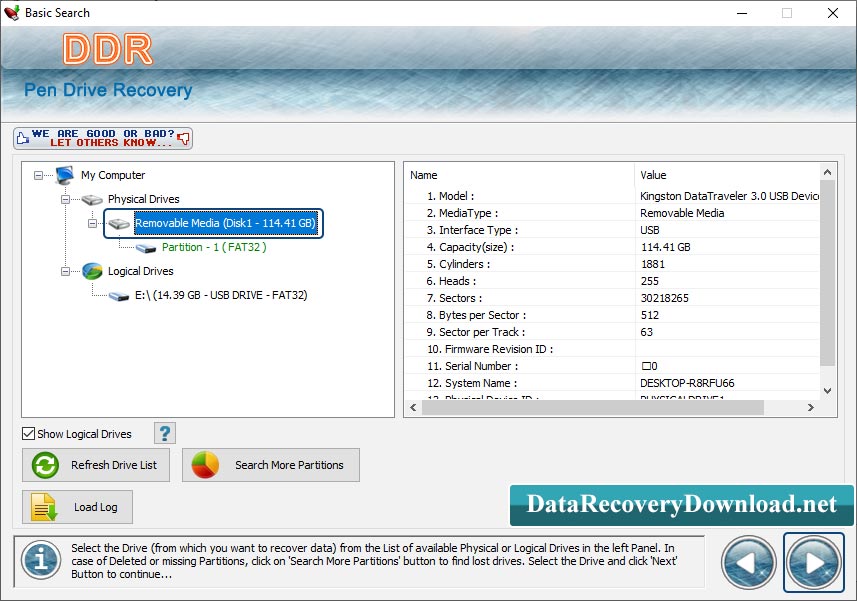Select the '11. Serial Number :' row

click(612, 366)
